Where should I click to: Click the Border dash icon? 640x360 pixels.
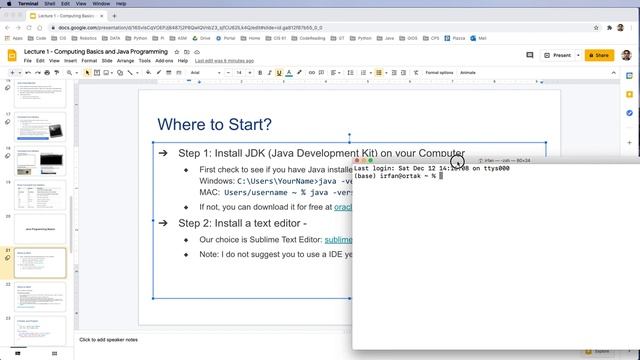click(x=178, y=73)
